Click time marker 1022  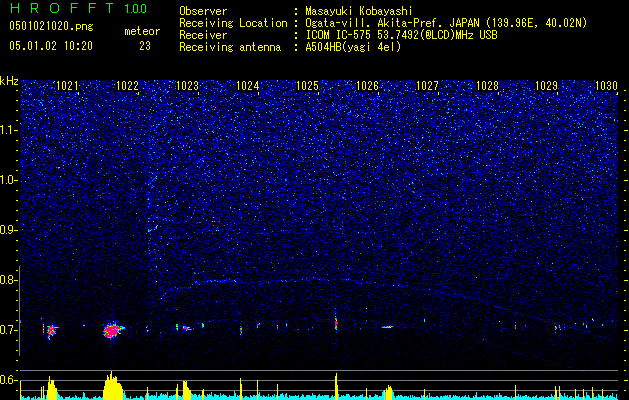pyautogui.click(x=128, y=86)
